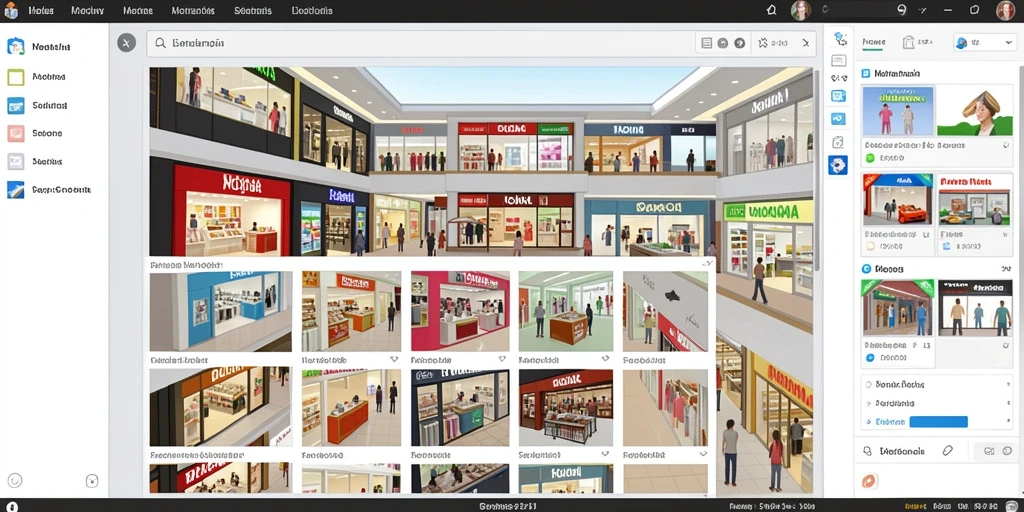Click the round gray X button beside search bar

pos(126,43)
